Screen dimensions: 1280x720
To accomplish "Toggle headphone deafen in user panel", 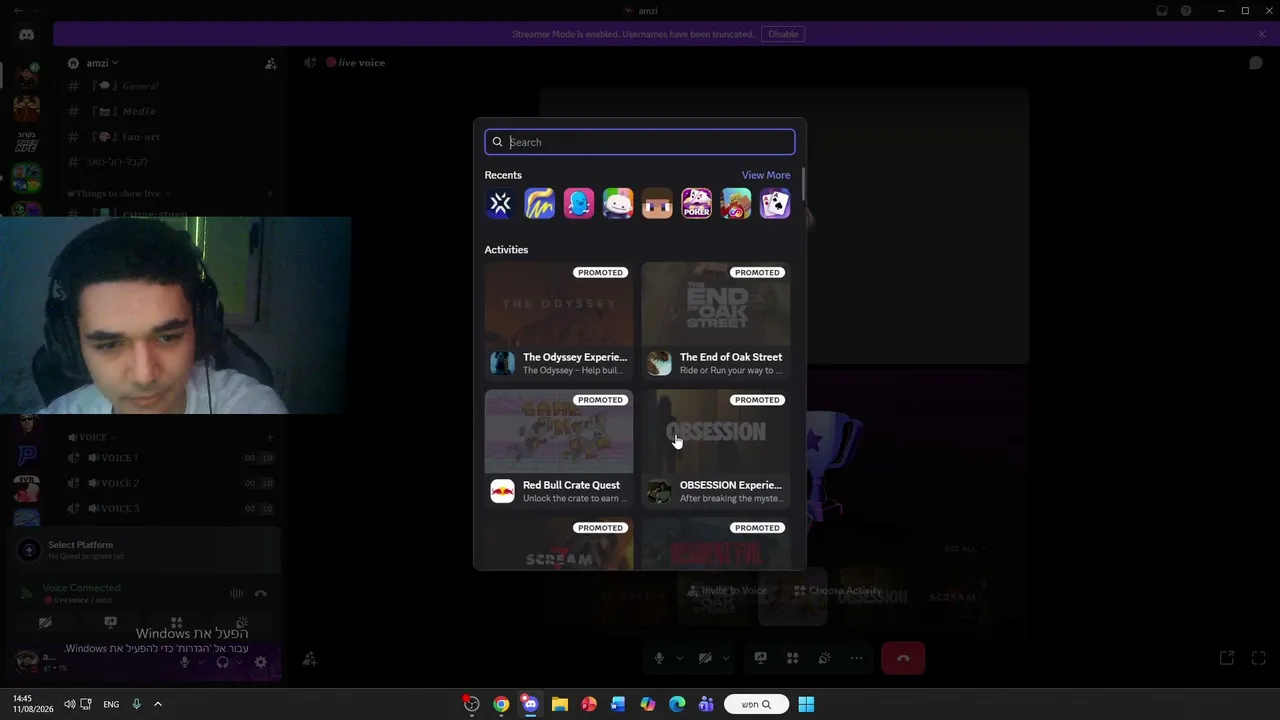I will (222, 662).
